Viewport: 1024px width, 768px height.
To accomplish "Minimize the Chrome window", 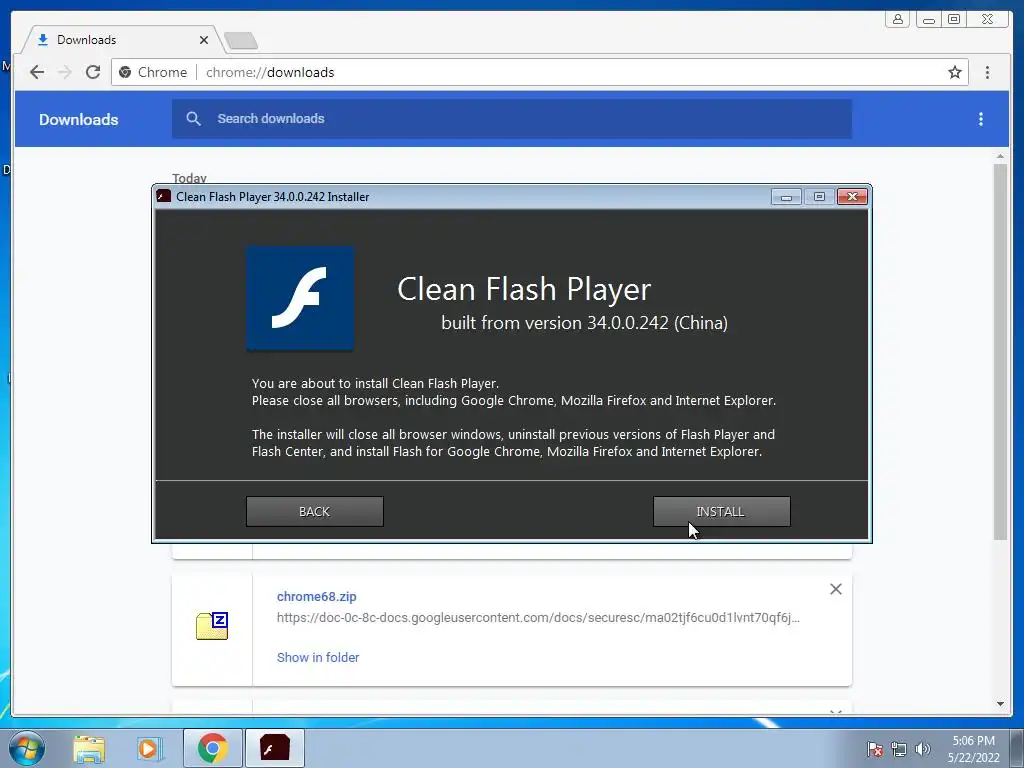I will (929, 19).
